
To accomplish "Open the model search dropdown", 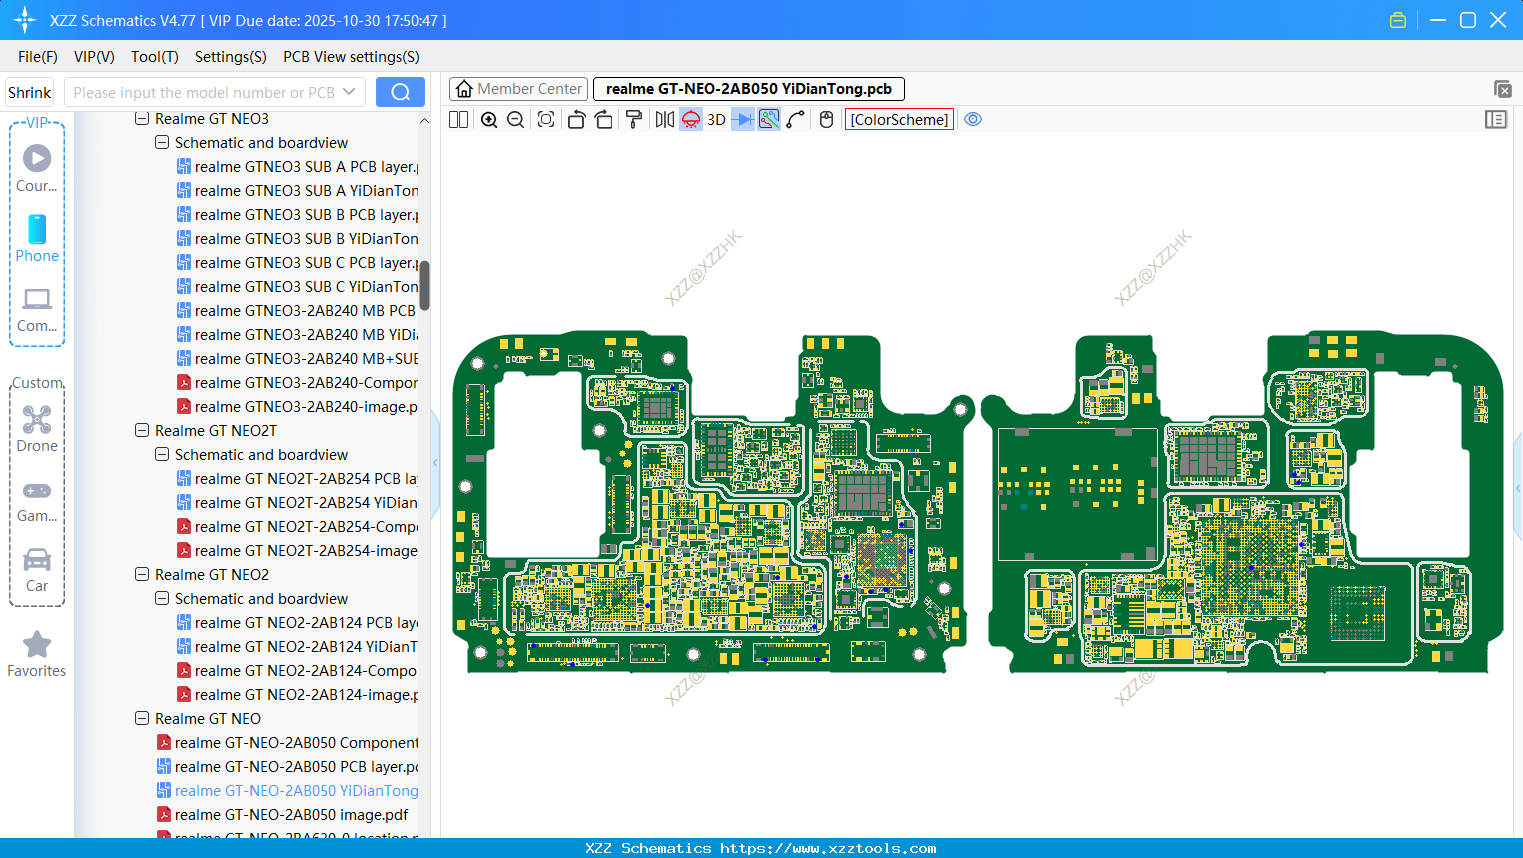I will [x=351, y=90].
